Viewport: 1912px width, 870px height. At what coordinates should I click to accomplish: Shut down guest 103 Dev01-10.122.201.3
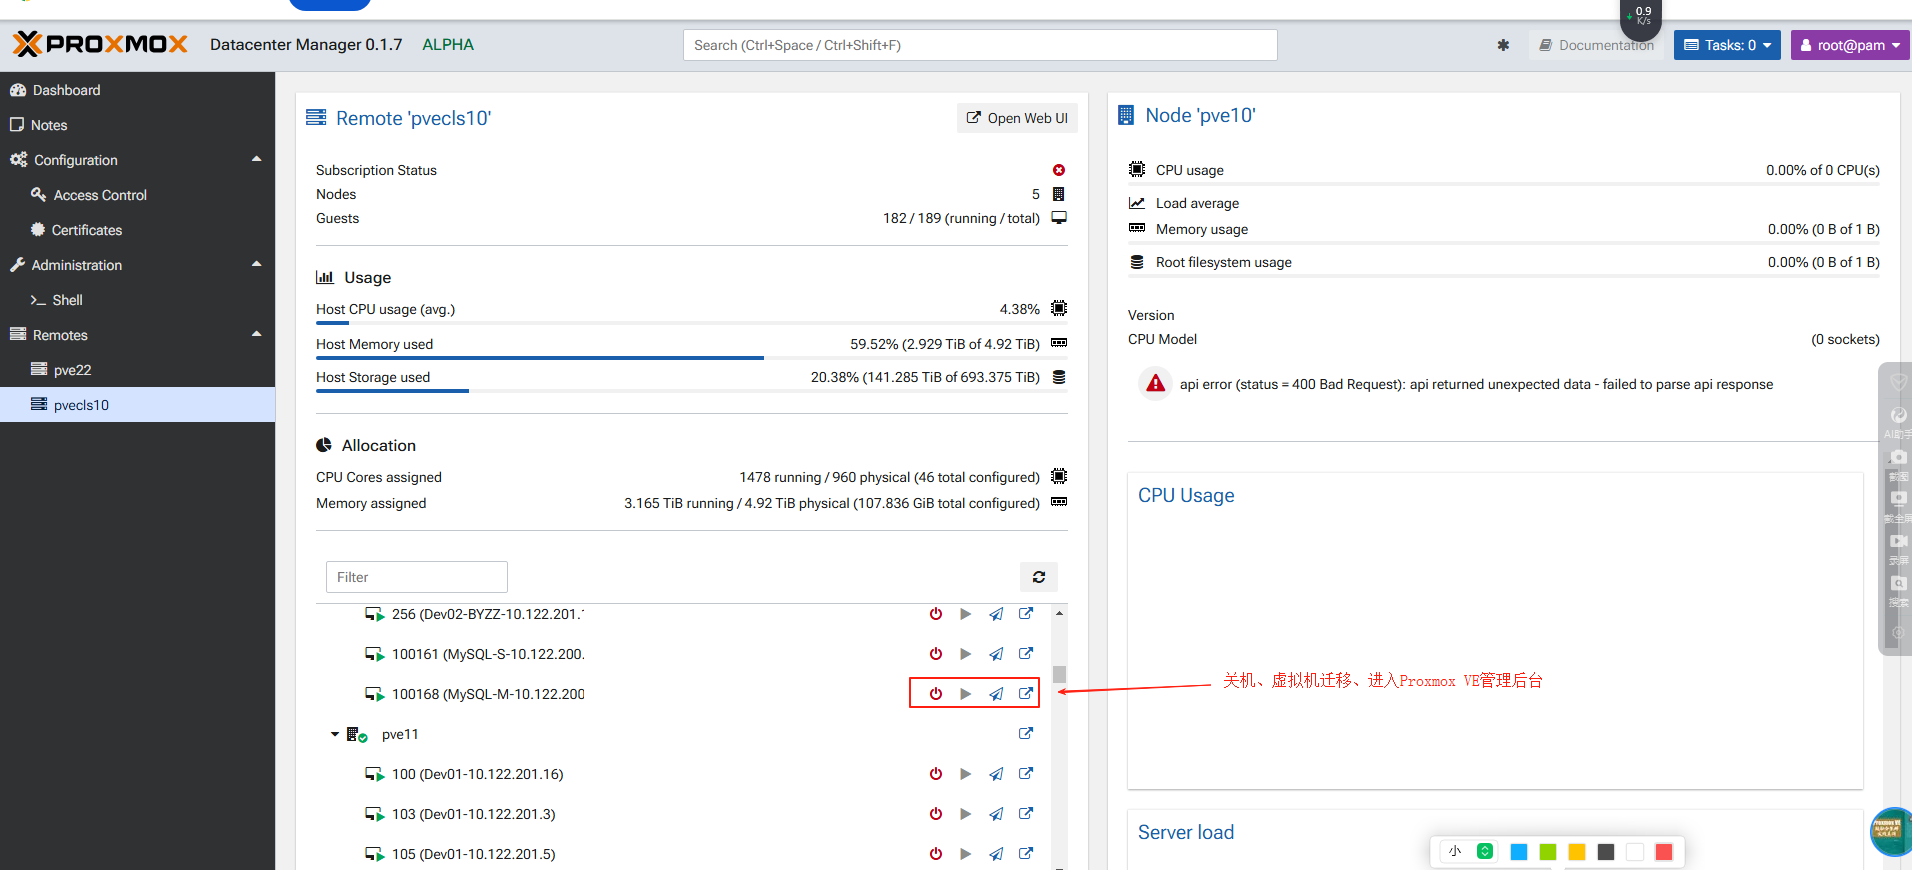pos(936,814)
